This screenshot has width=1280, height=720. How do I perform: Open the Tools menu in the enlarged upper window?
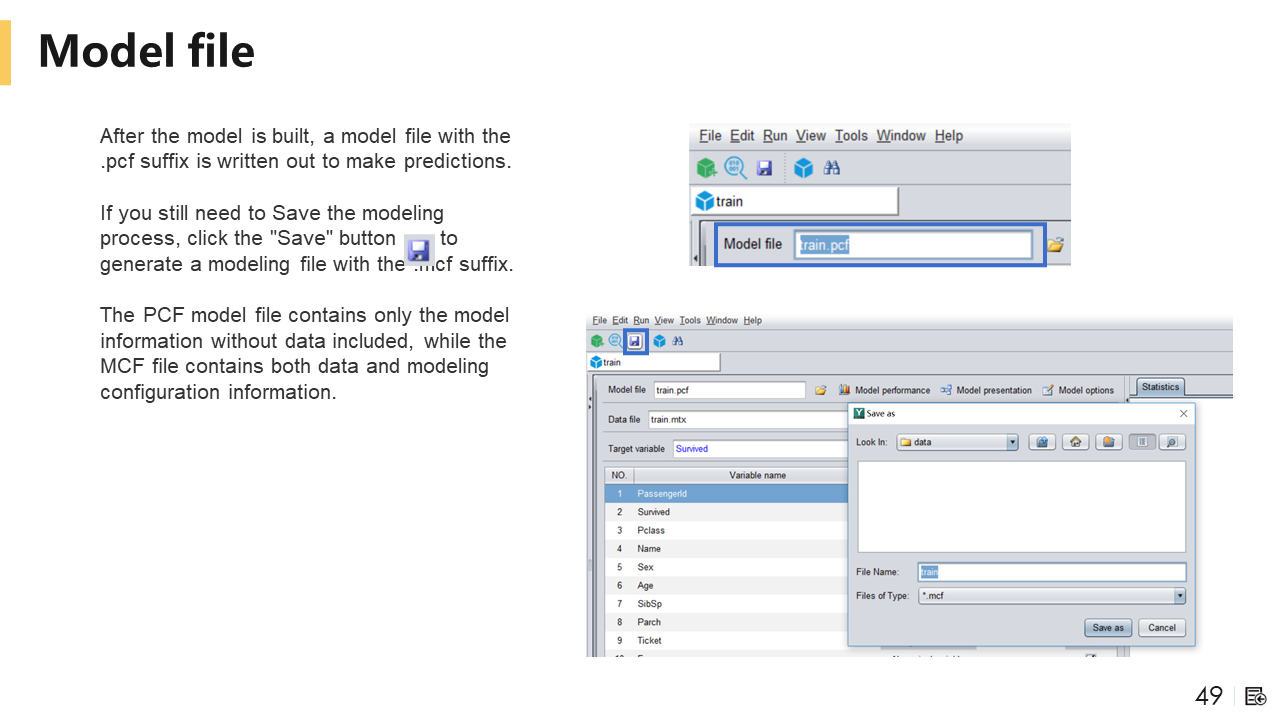tap(852, 136)
